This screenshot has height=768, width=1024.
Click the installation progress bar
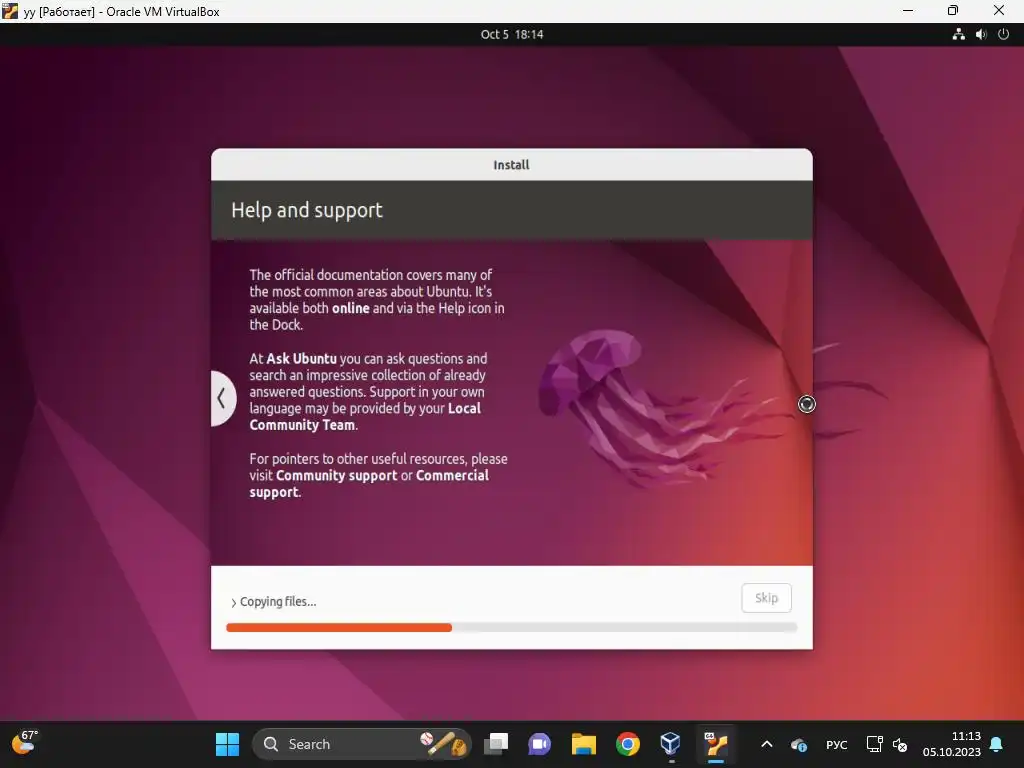pos(511,628)
